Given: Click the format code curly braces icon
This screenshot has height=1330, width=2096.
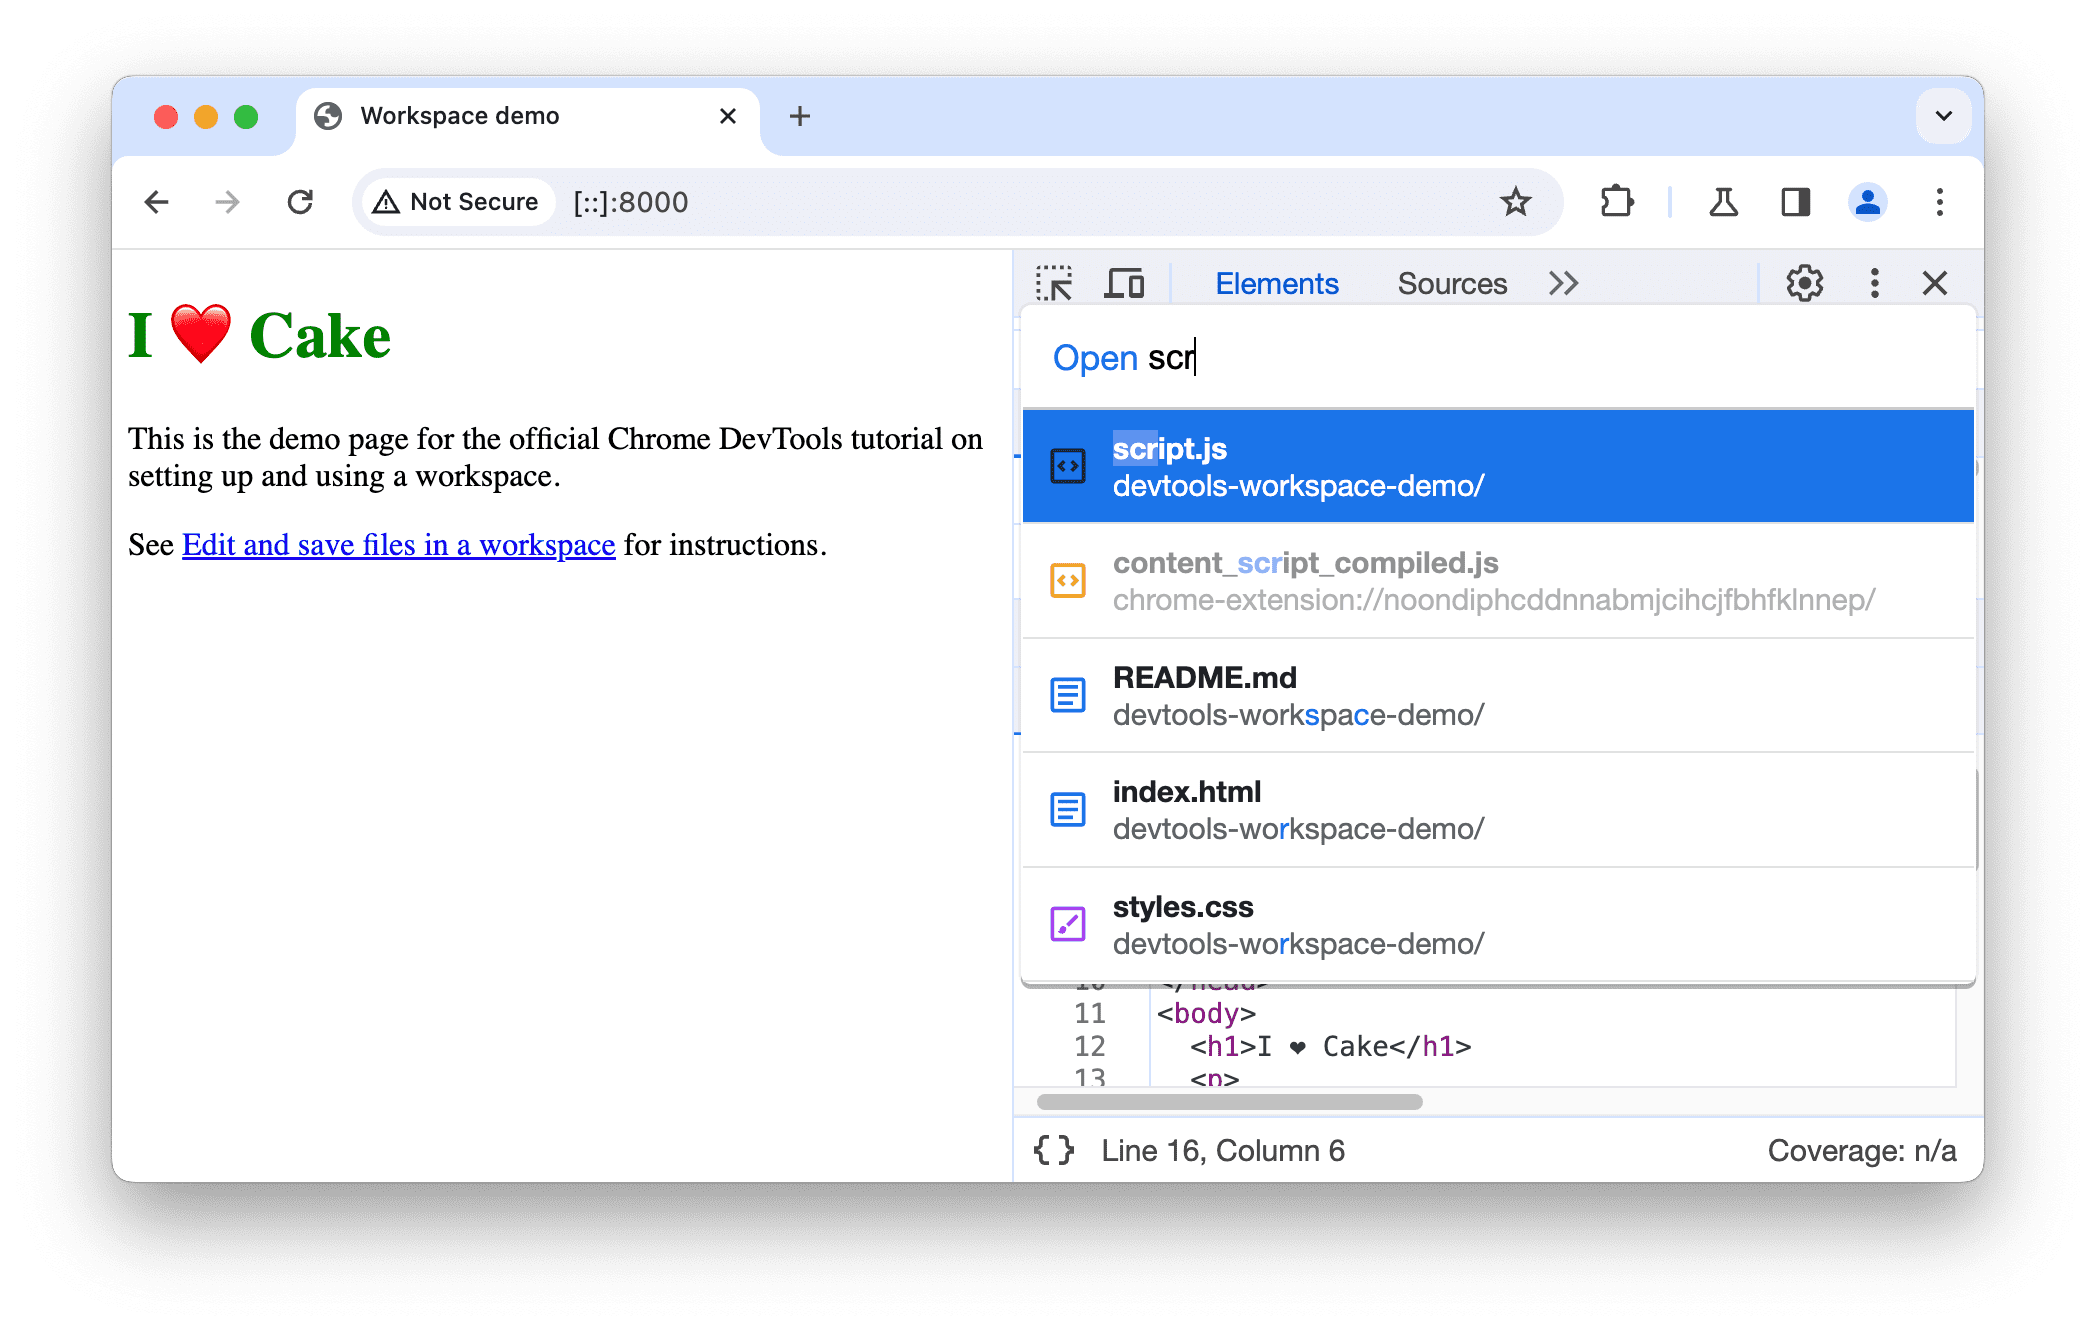Looking at the screenshot, I should tap(1060, 1150).
